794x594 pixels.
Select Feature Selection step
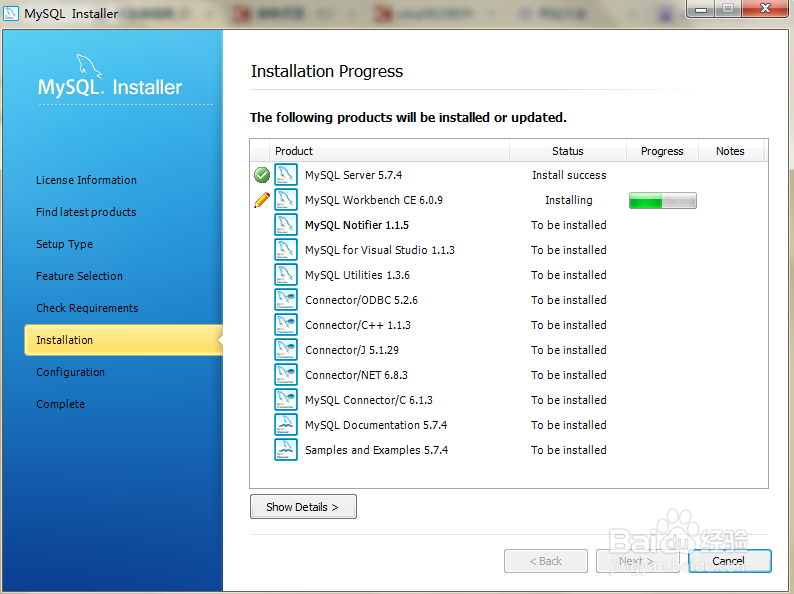(79, 276)
